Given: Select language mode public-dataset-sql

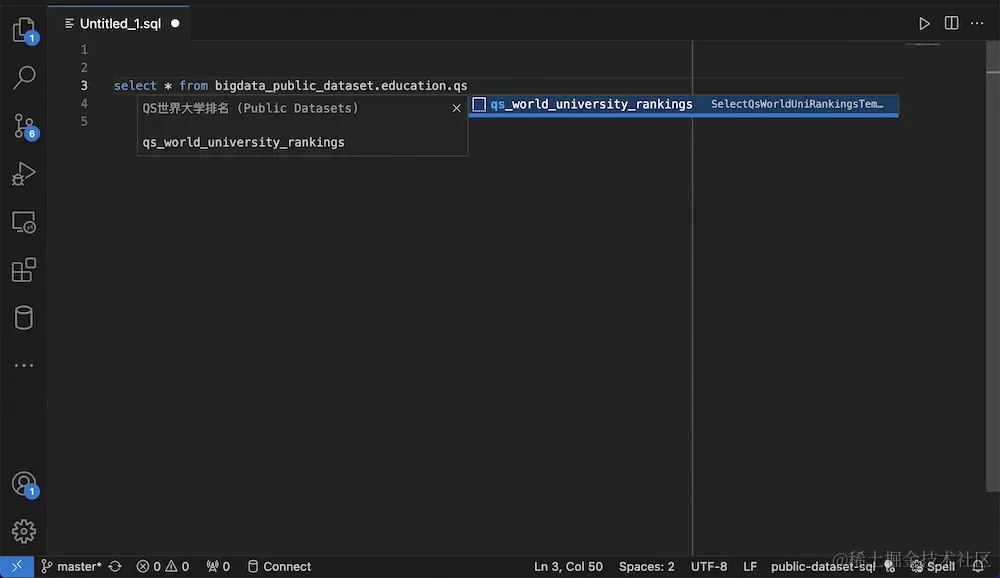Looking at the screenshot, I should (823, 567).
